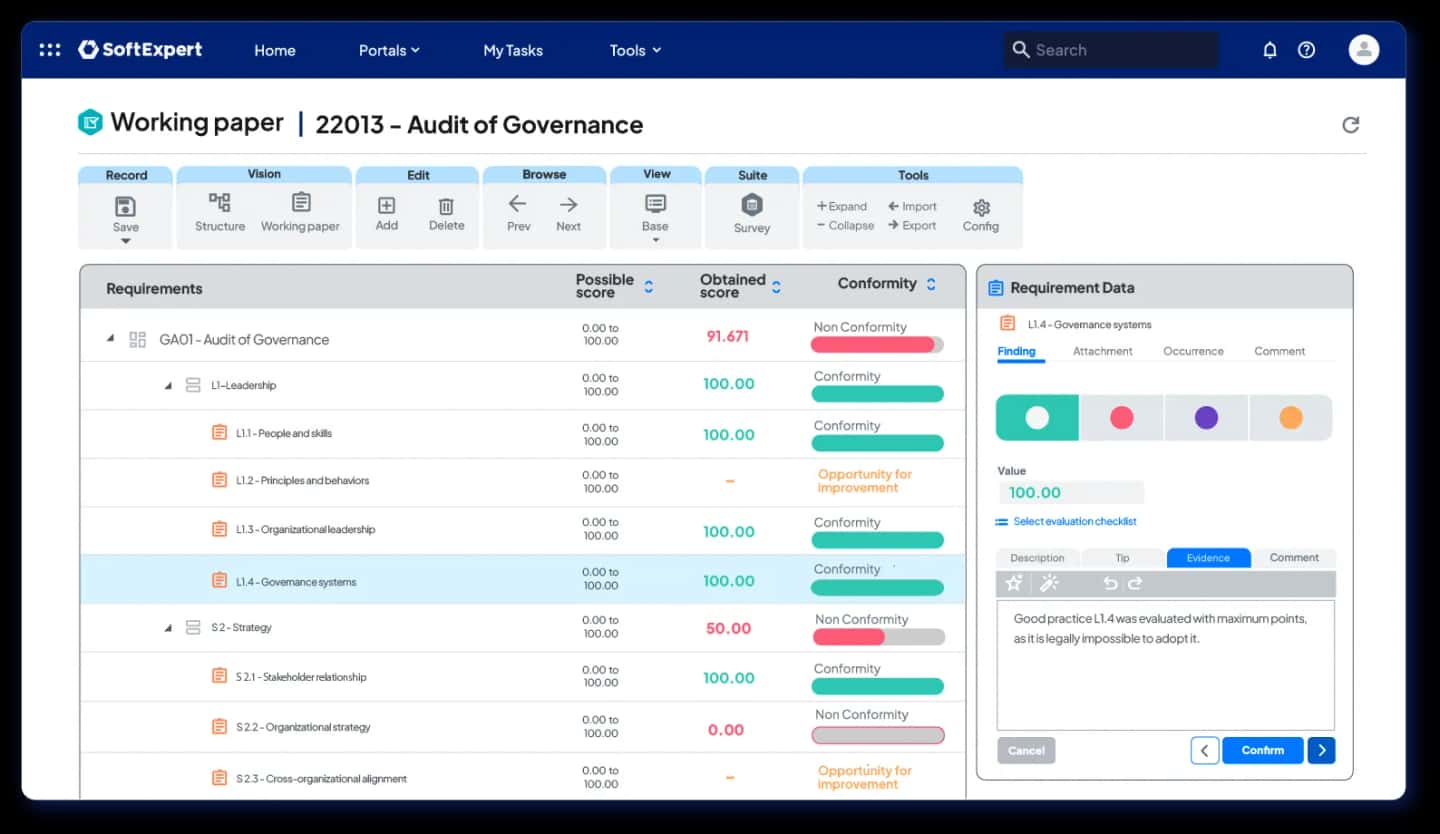Click the L1.1 People and skills document icon

[219, 433]
